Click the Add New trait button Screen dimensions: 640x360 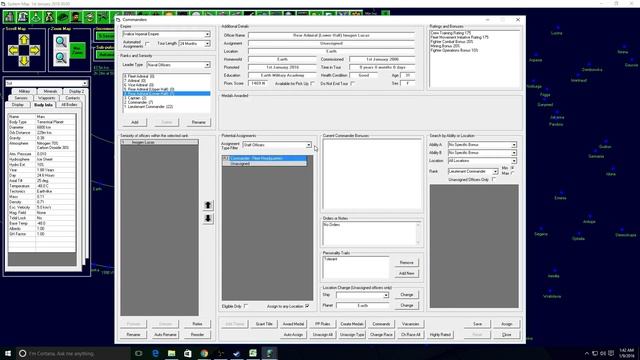407,273
